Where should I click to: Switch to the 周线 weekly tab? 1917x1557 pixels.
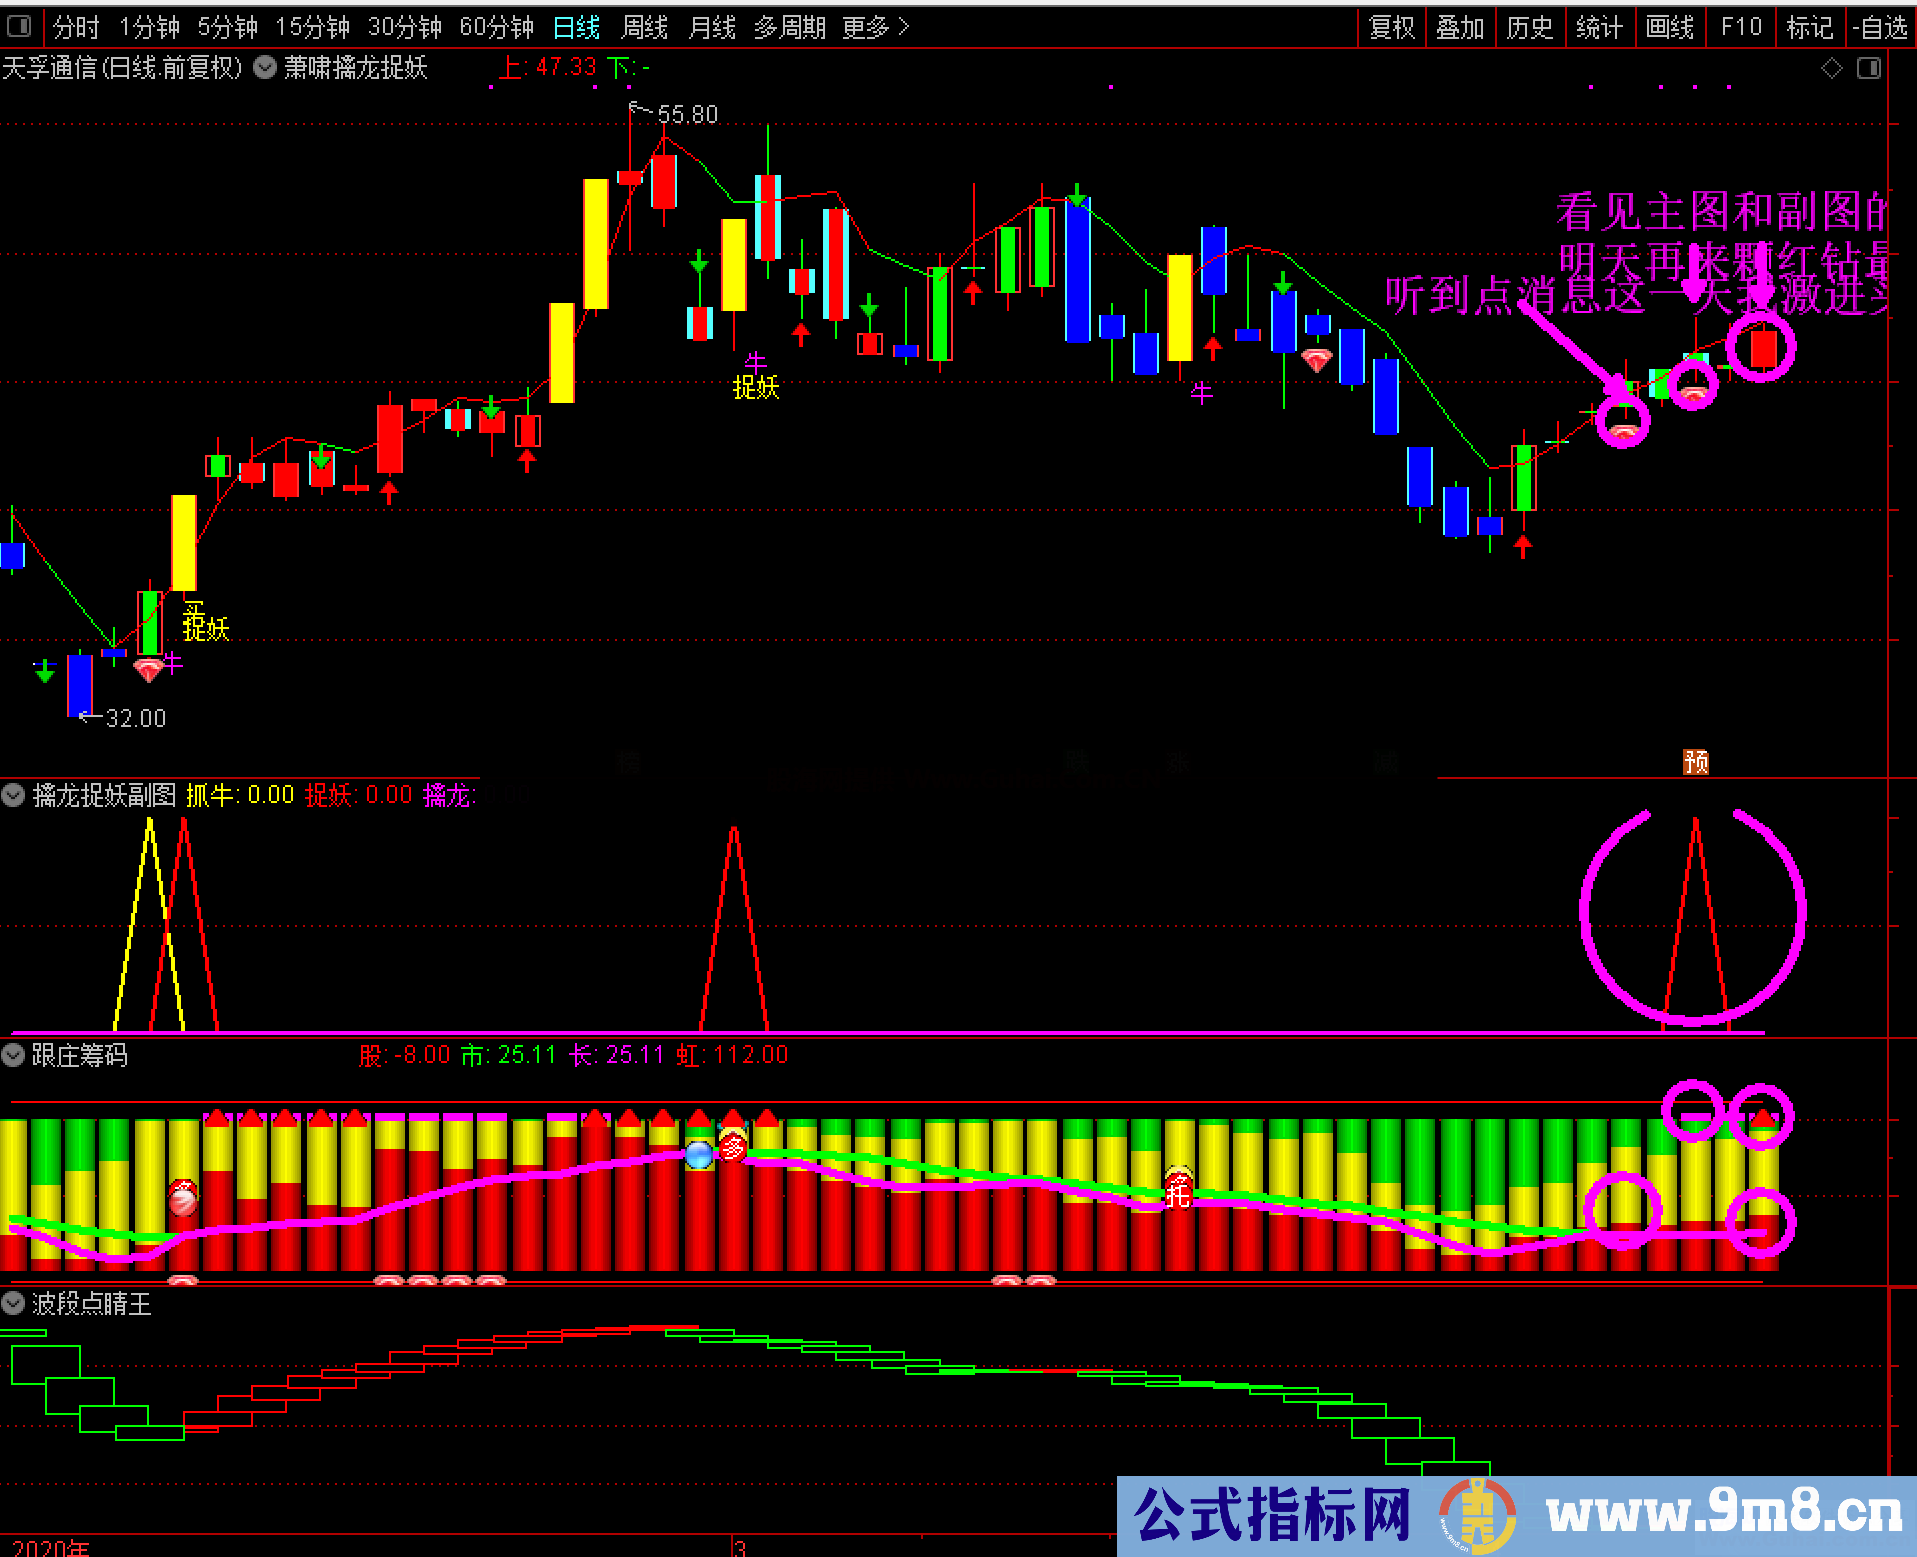click(x=644, y=27)
